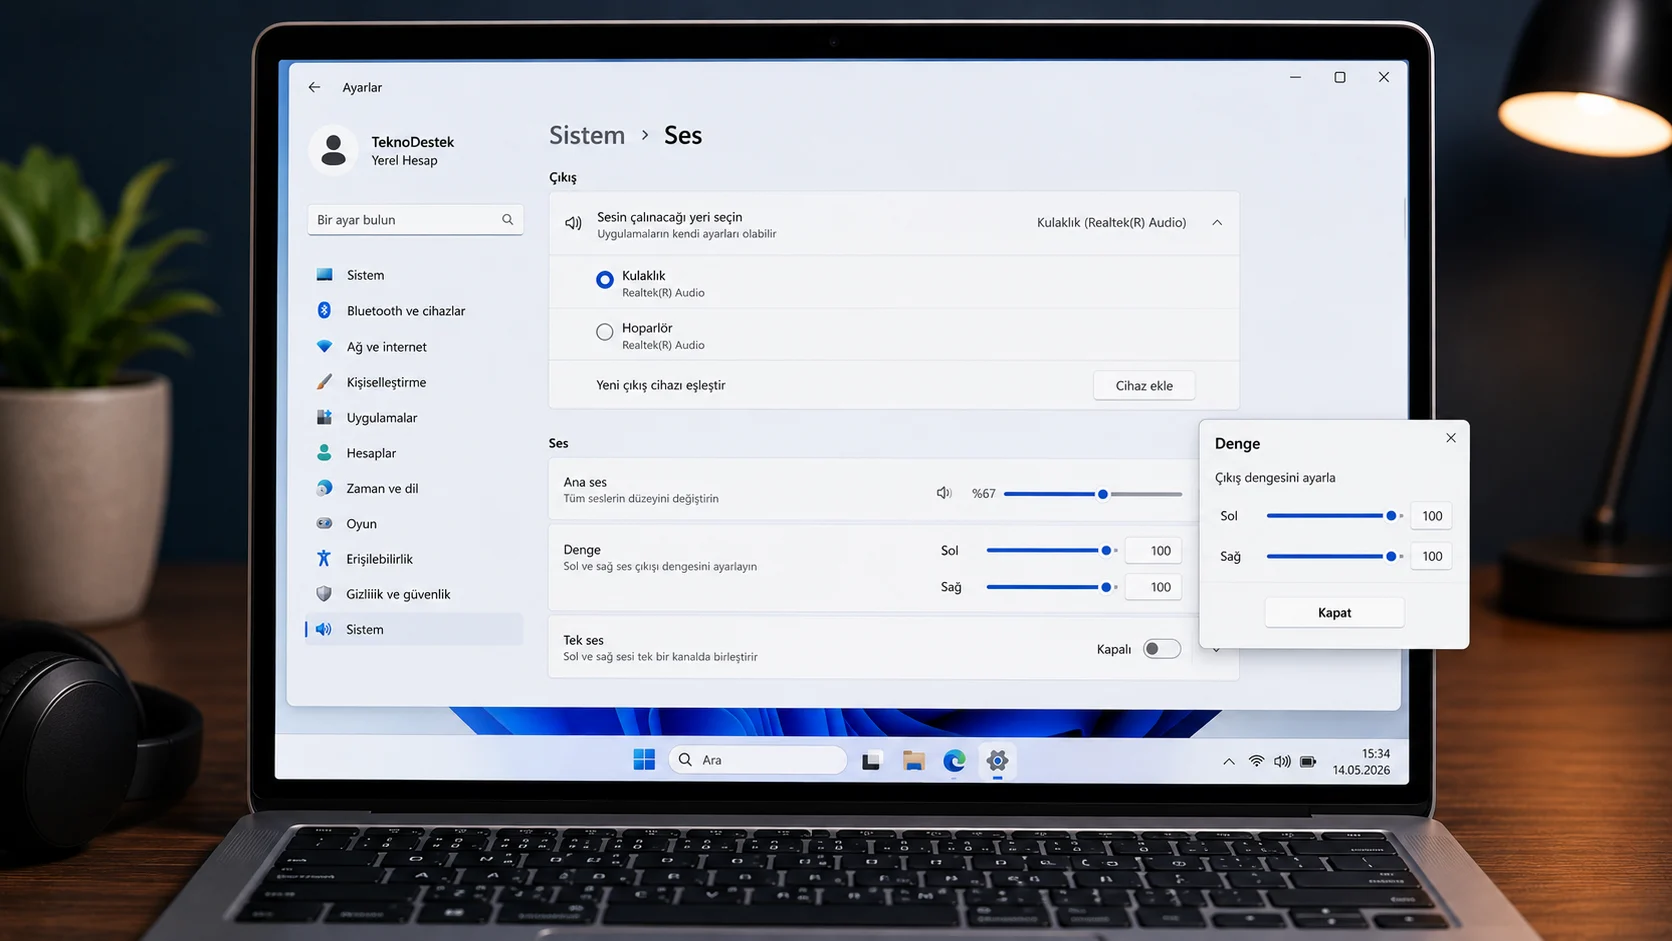Click the Yeni çıkış cihazı eşleştir label
1672x941 pixels.
coord(661,385)
